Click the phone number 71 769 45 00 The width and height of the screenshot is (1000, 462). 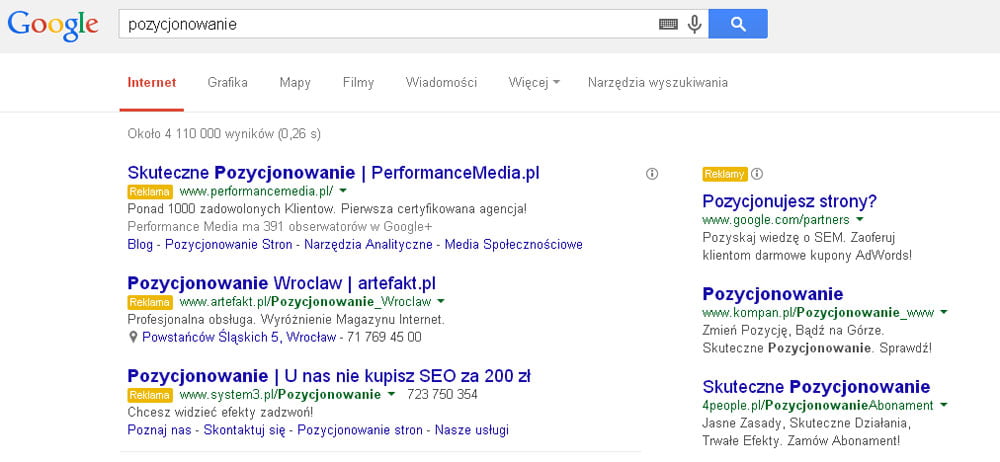[x=384, y=337]
